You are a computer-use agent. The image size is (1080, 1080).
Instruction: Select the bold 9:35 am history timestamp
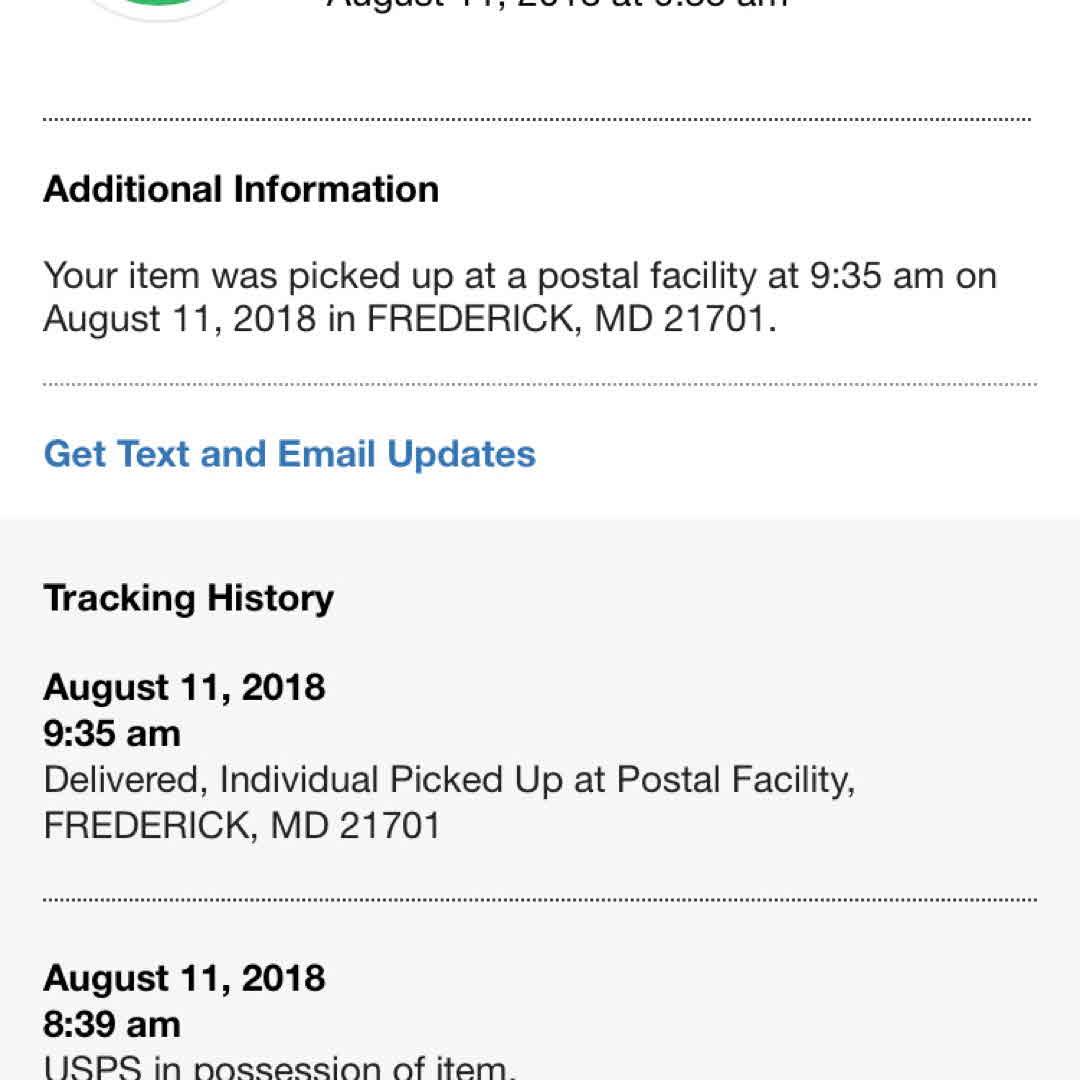coord(112,733)
